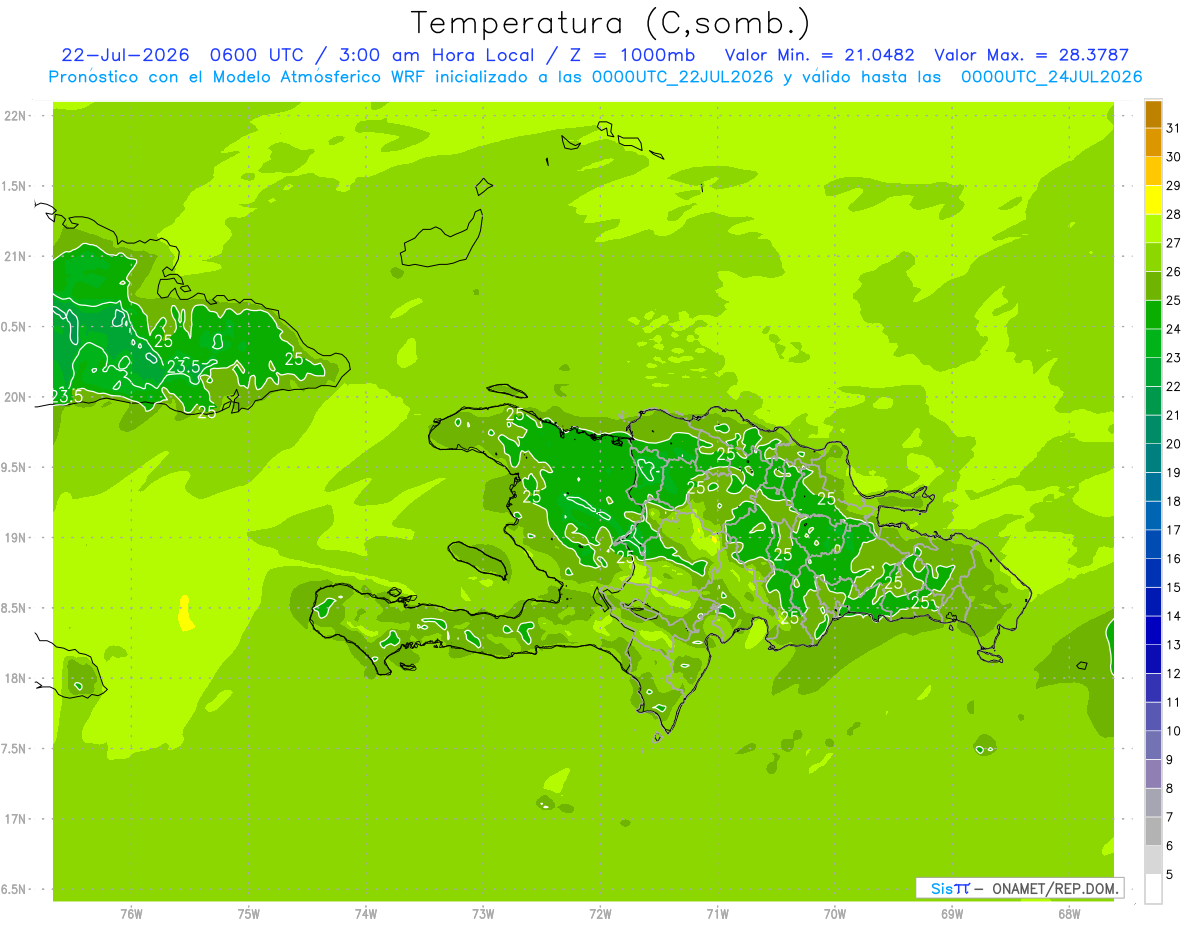Image resolution: width=1200 pixels, height=927 pixels.
Task: Click the '70W' longitude label
Action: tap(835, 914)
